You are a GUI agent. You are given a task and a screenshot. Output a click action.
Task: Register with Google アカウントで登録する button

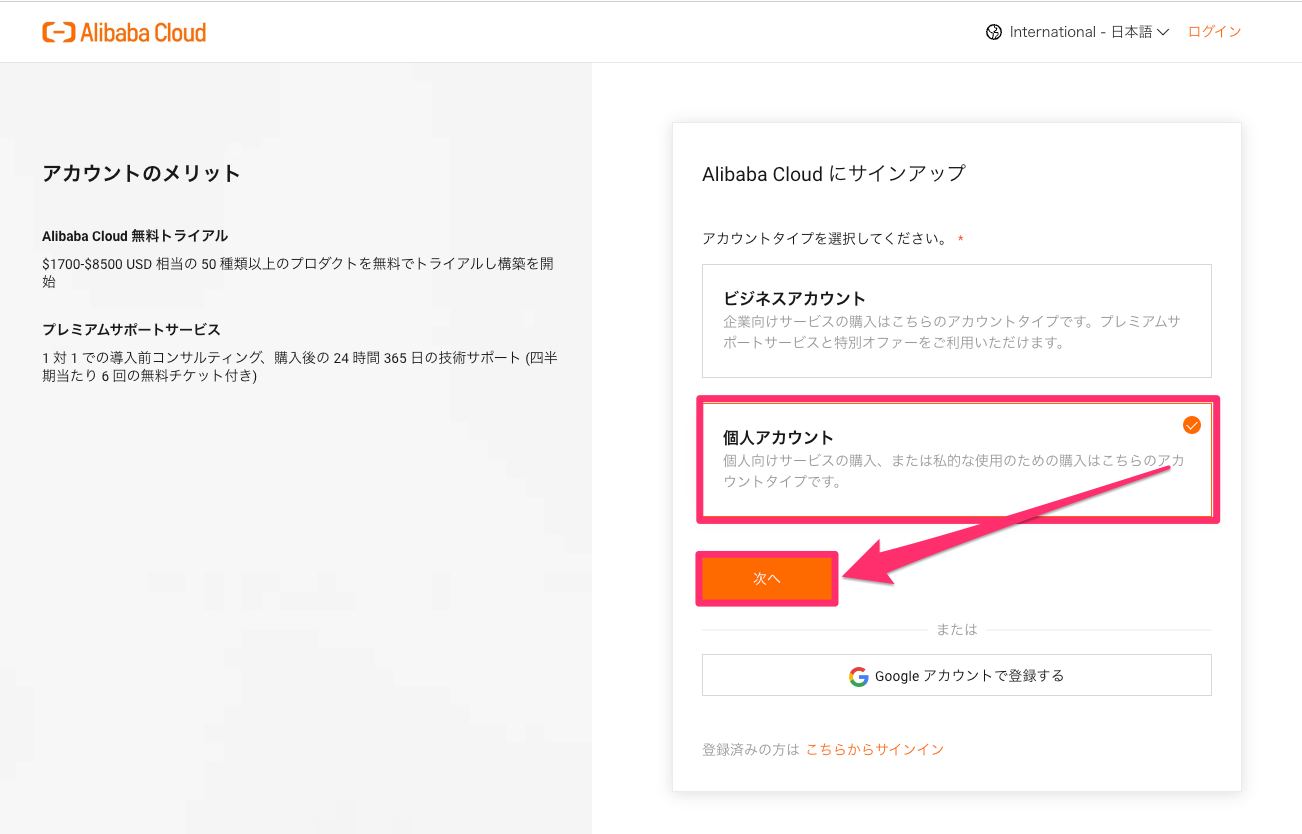(x=957, y=675)
